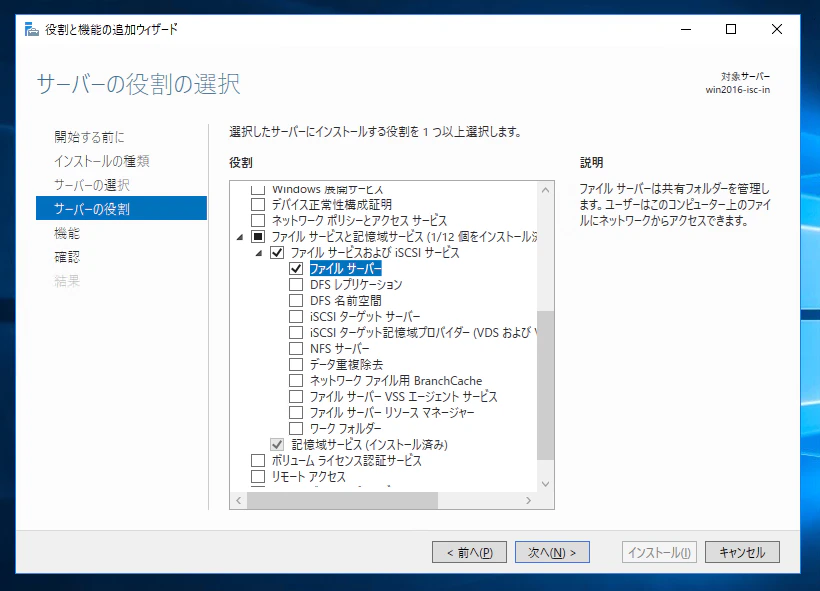Check ファイル サーバー VSS エージェント サービス checkbox
Screen dimensions: 820x591
click(296, 396)
